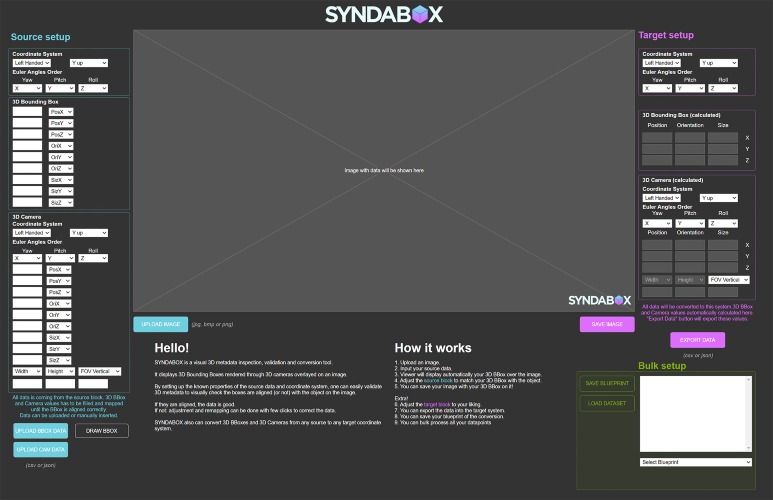The height and width of the screenshot is (500, 773).
Task: Open PosY dropdown in source 3D Bounding Box
Action: (x=61, y=123)
